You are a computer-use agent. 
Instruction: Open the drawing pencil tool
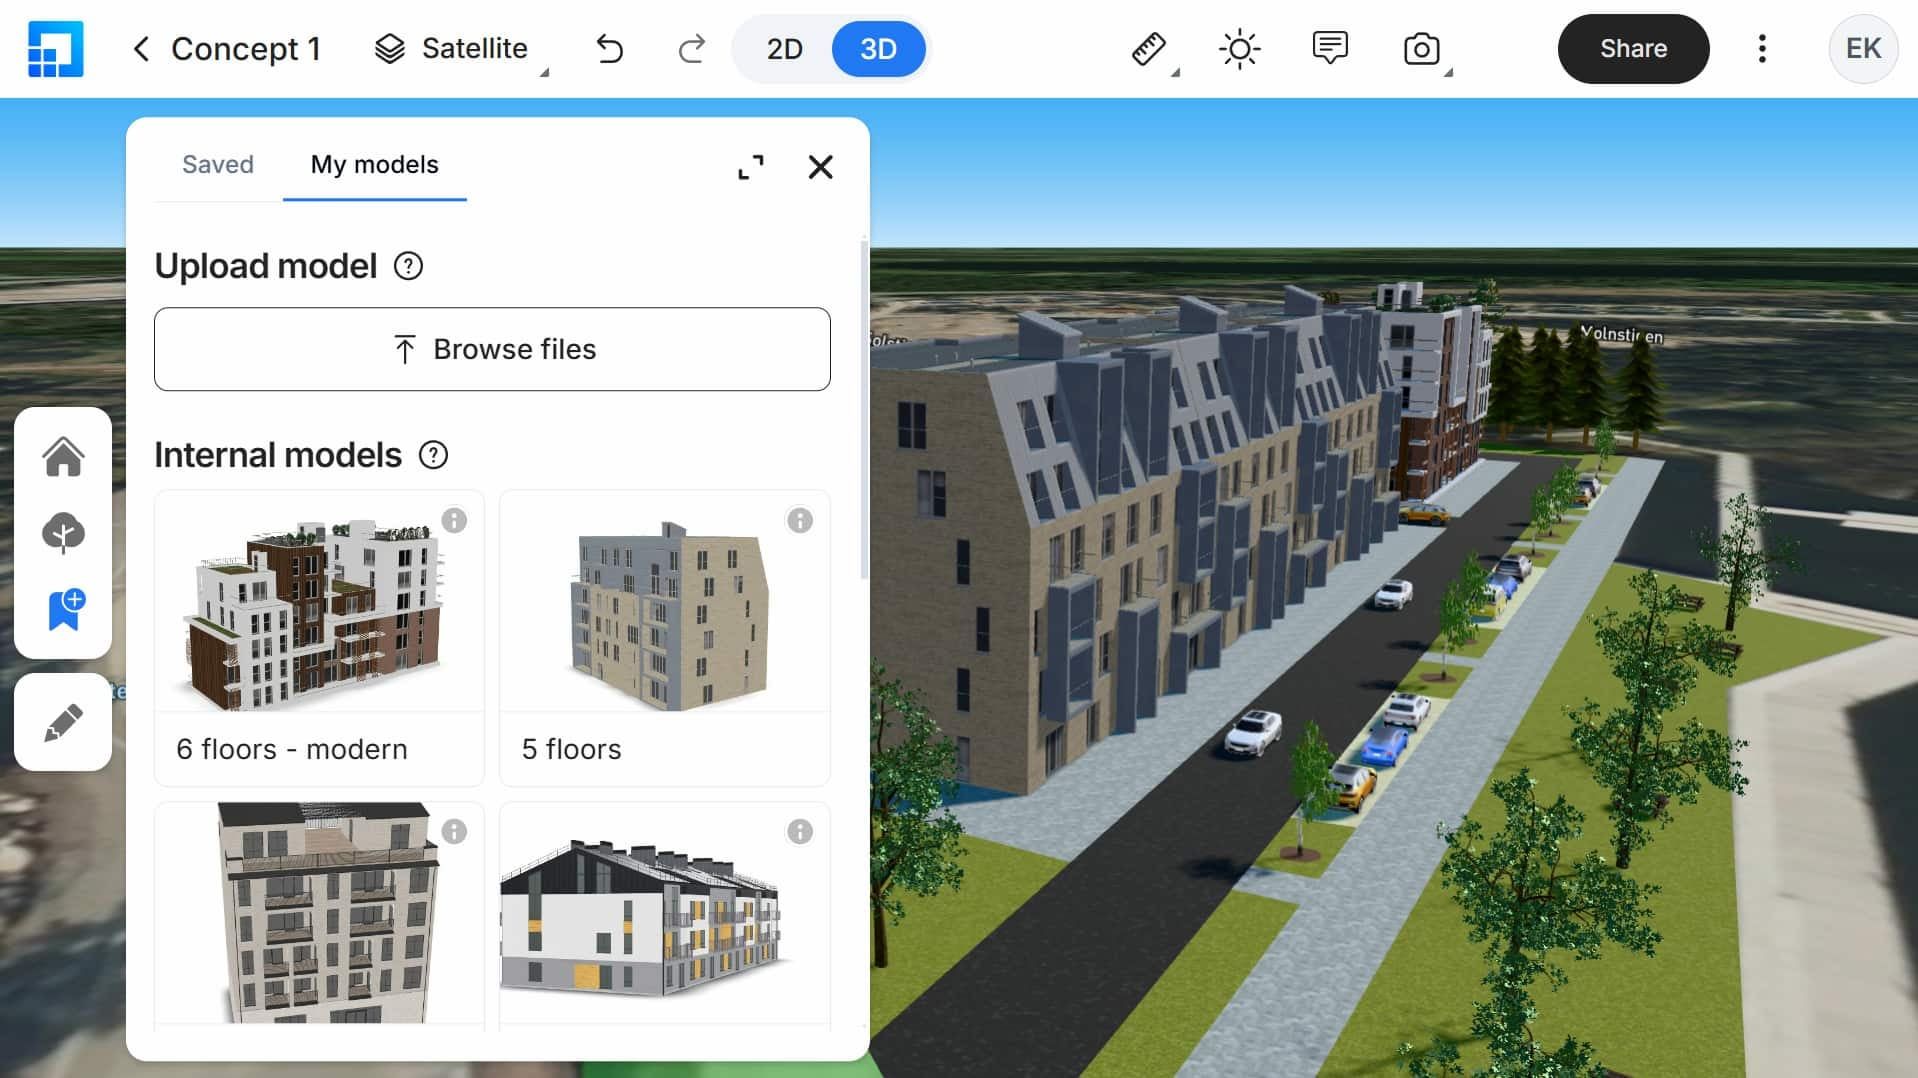pos(63,720)
